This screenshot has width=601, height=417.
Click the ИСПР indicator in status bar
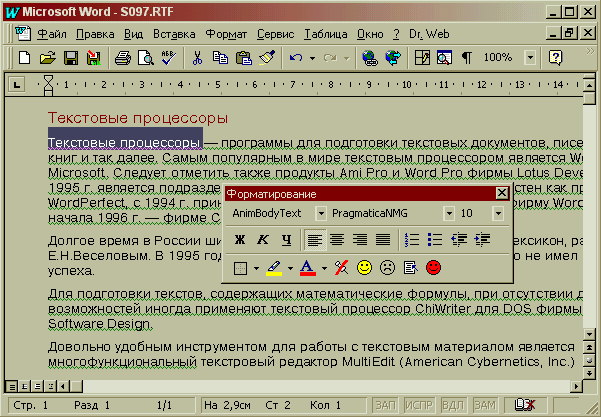click(417, 404)
